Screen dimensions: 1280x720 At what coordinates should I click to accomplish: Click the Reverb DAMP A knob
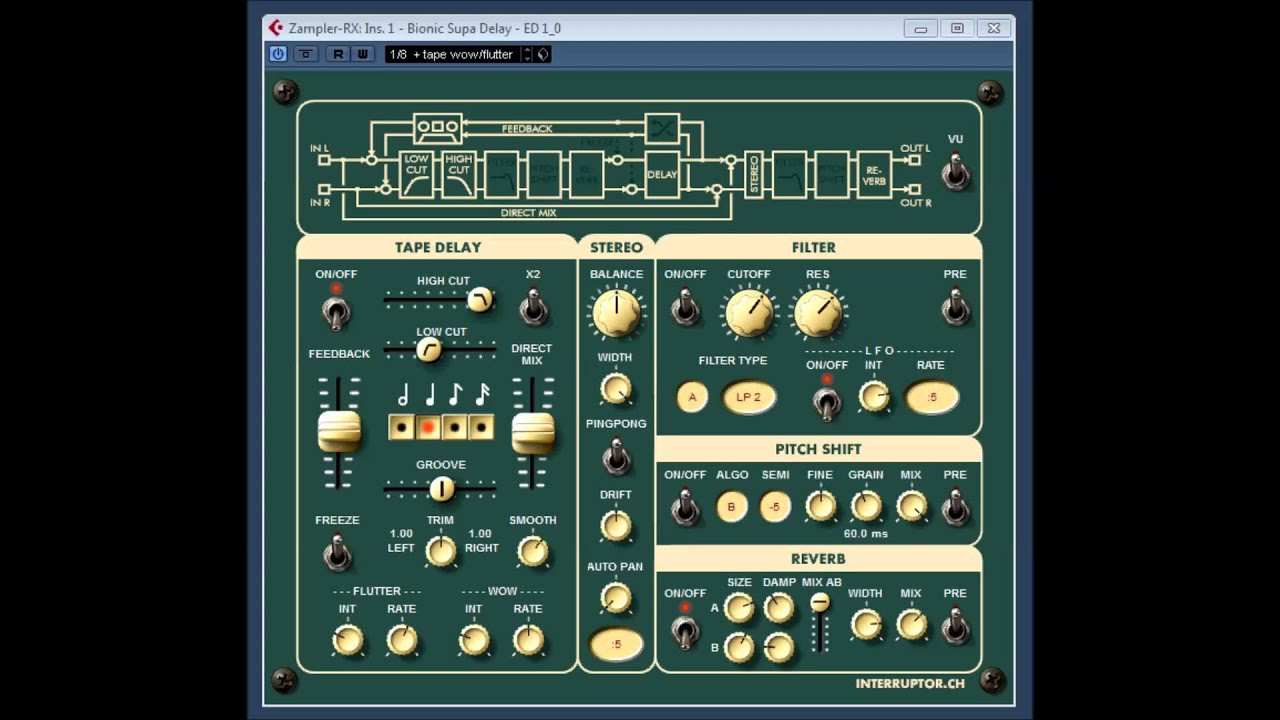click(778, 607)
